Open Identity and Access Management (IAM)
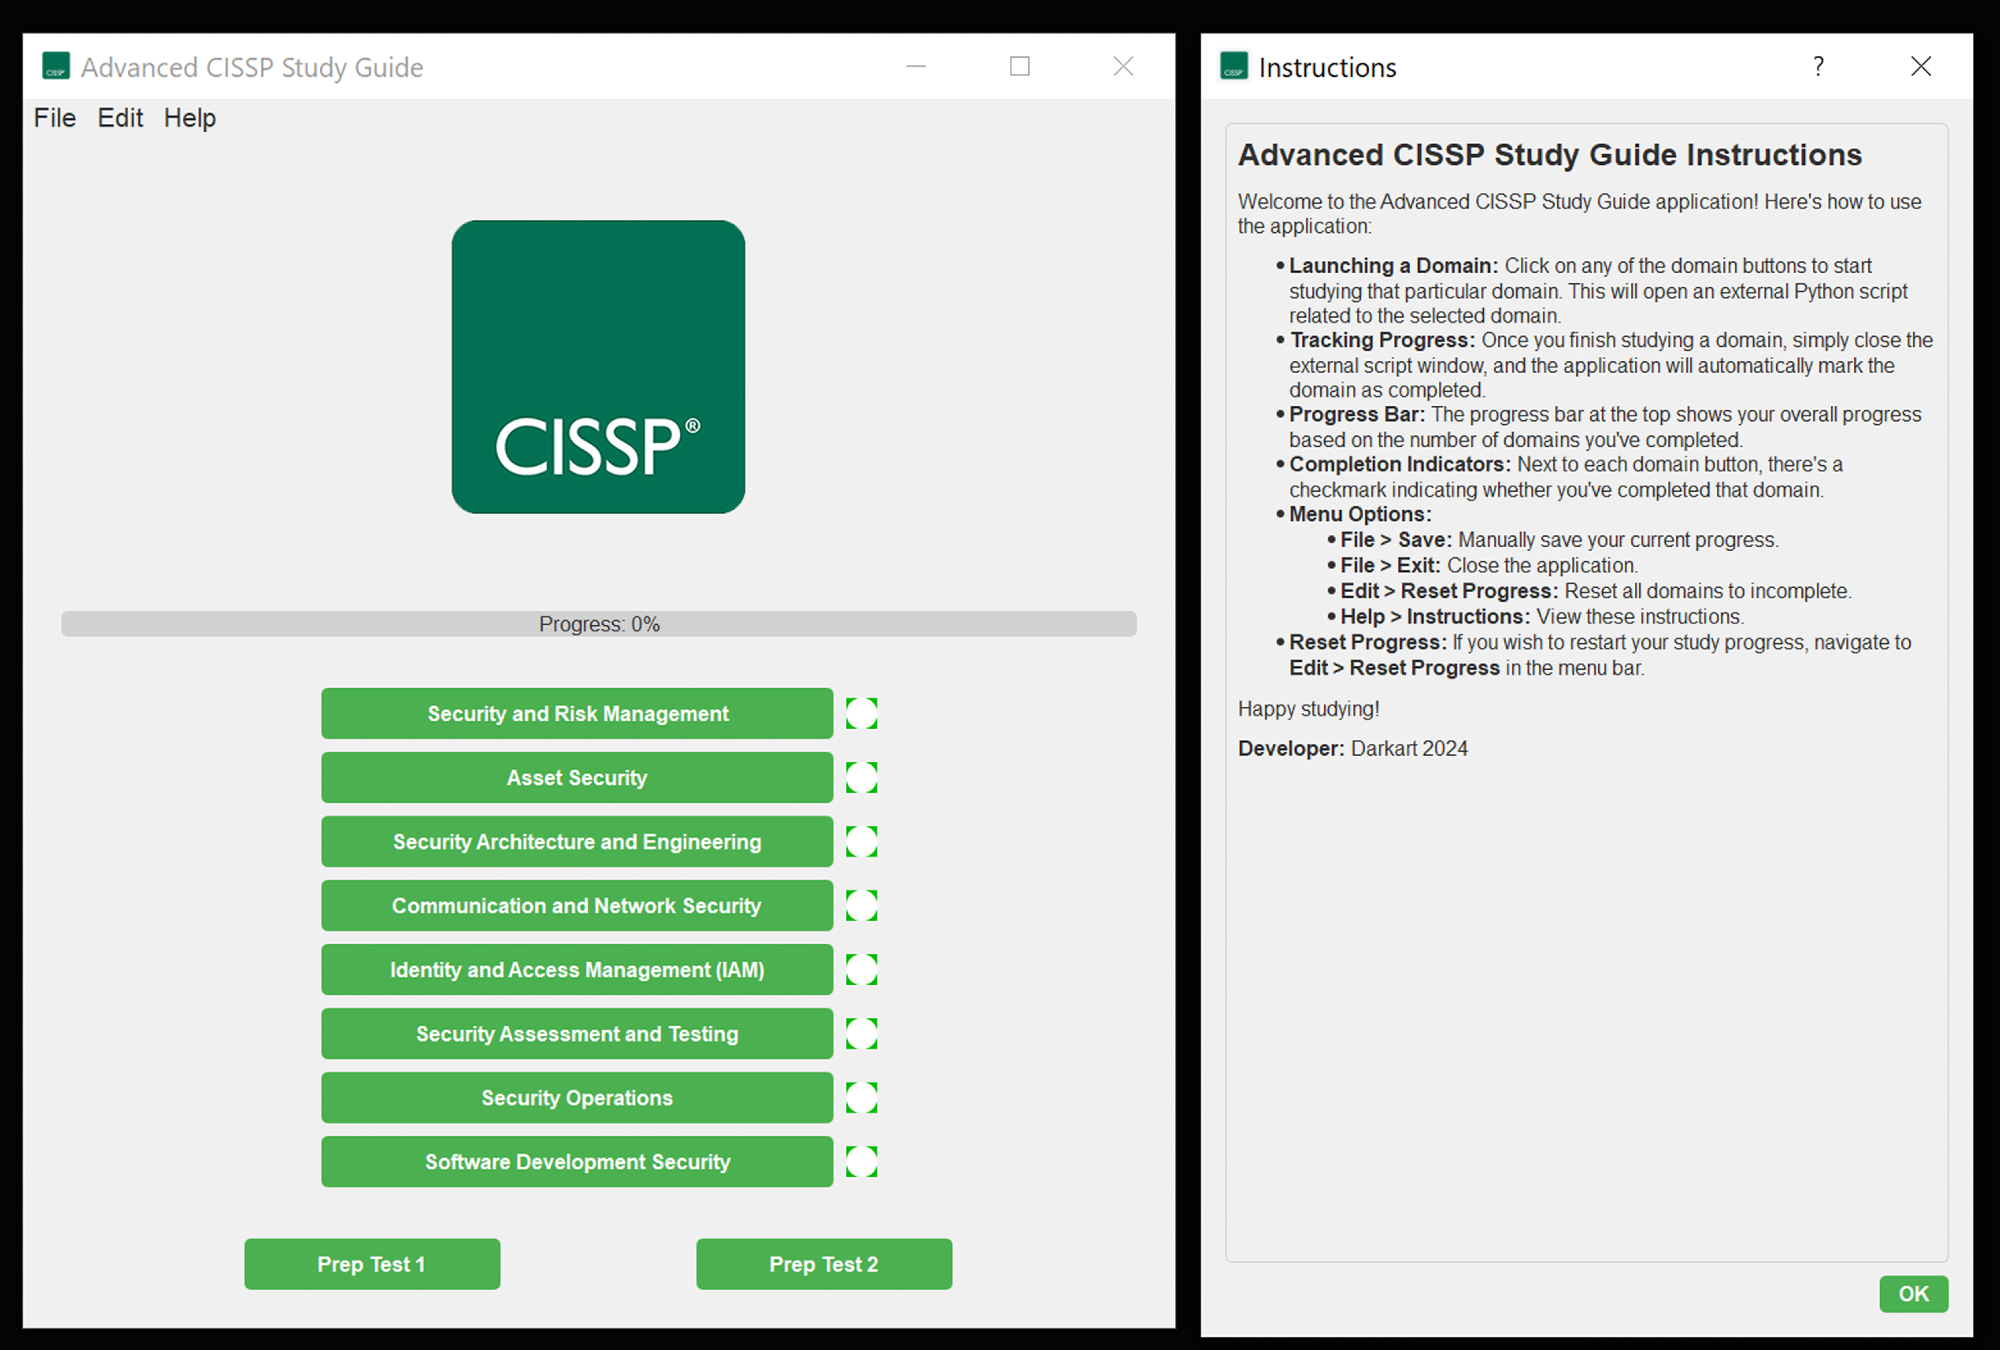Image resolution: width=2000 pixels, height=1350 pixels. coord(577,969)
